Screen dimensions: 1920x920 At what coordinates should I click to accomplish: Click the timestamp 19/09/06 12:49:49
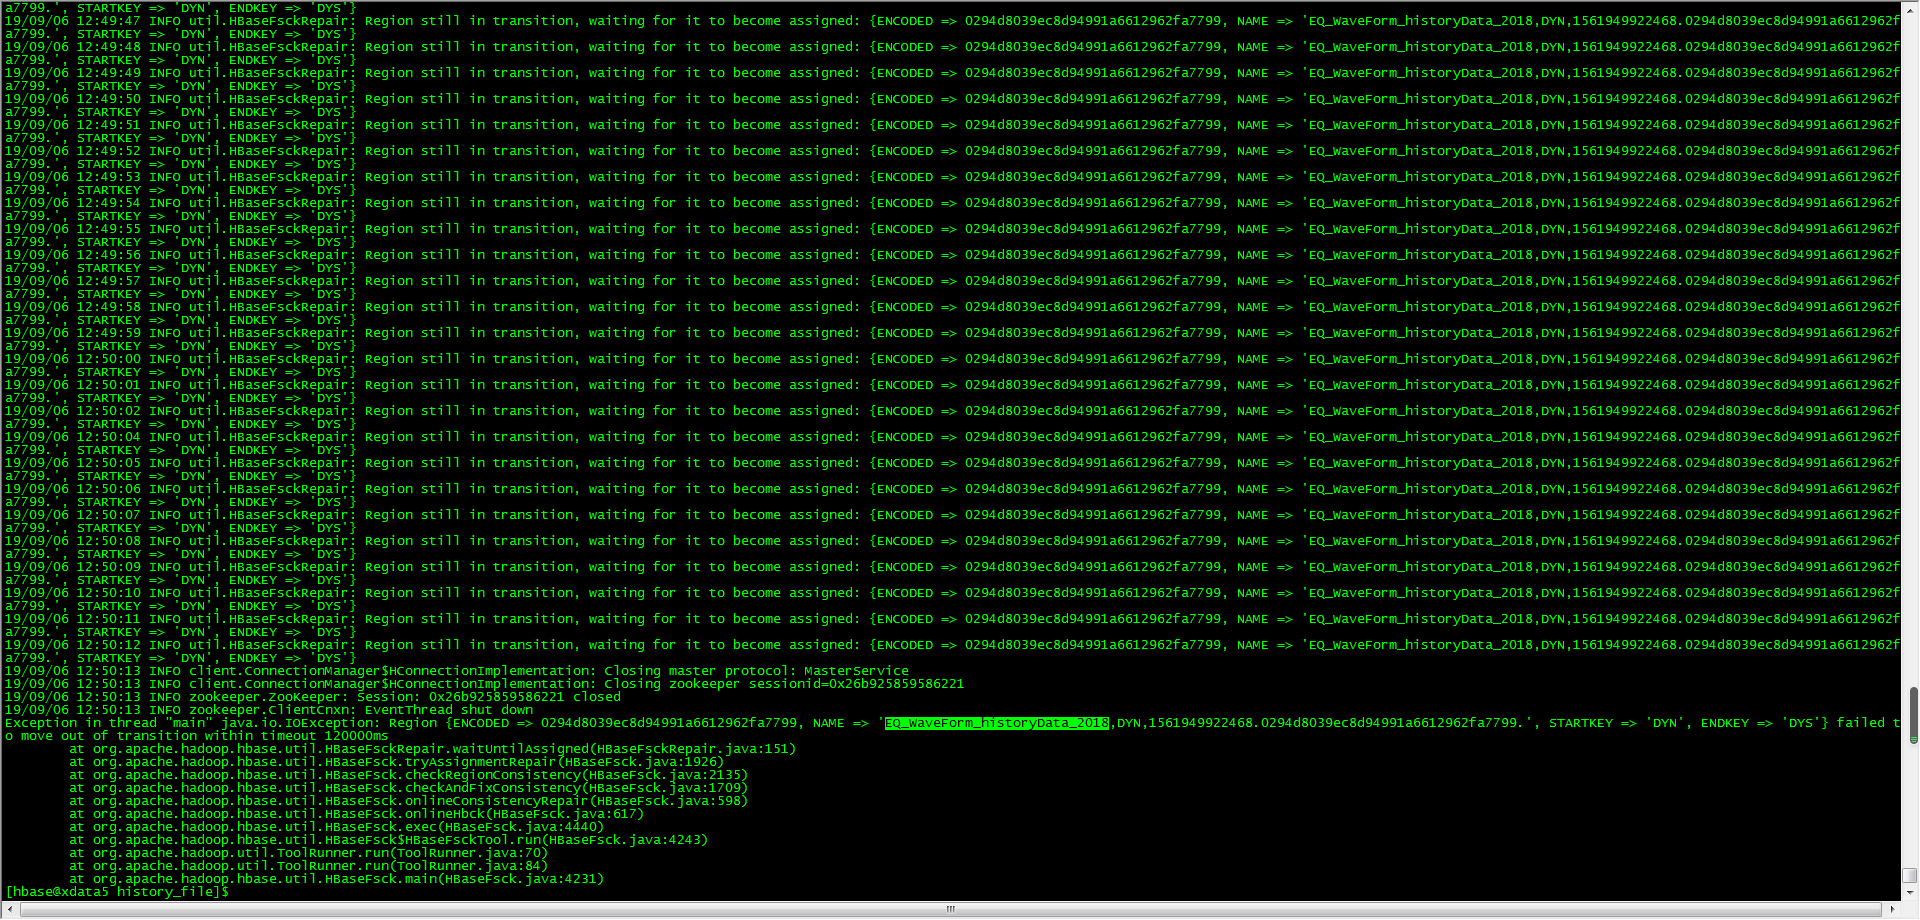coord(73,73)
